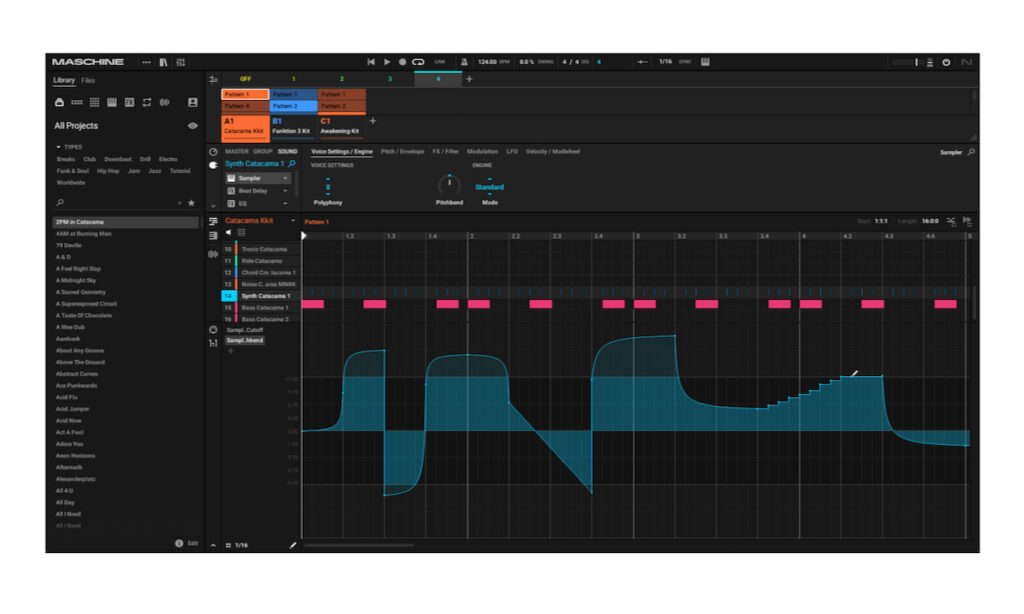Open the user content icon in the browser
Screen dimensions: 1024x614
193,102
